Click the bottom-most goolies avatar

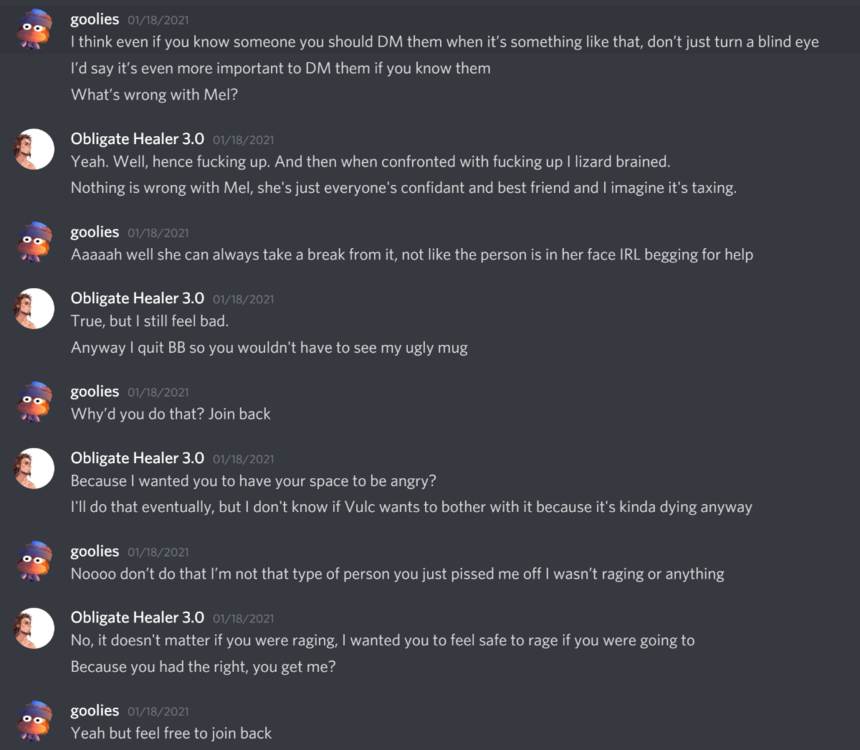pyautogui.click(x=34, y=720)
